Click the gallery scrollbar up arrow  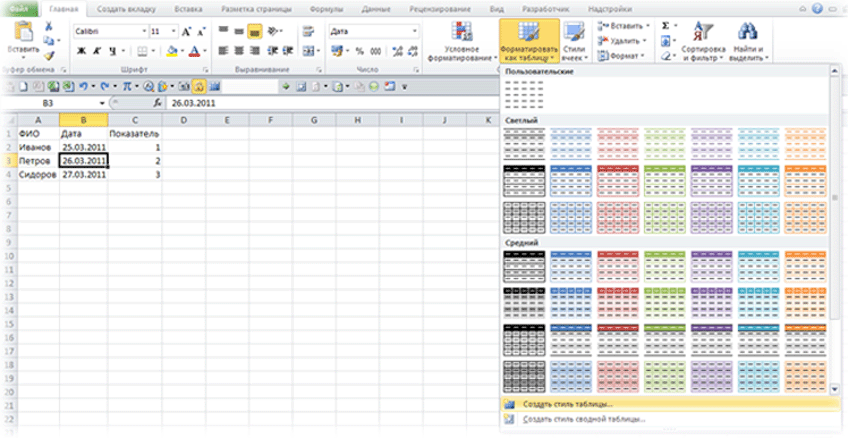835,73
